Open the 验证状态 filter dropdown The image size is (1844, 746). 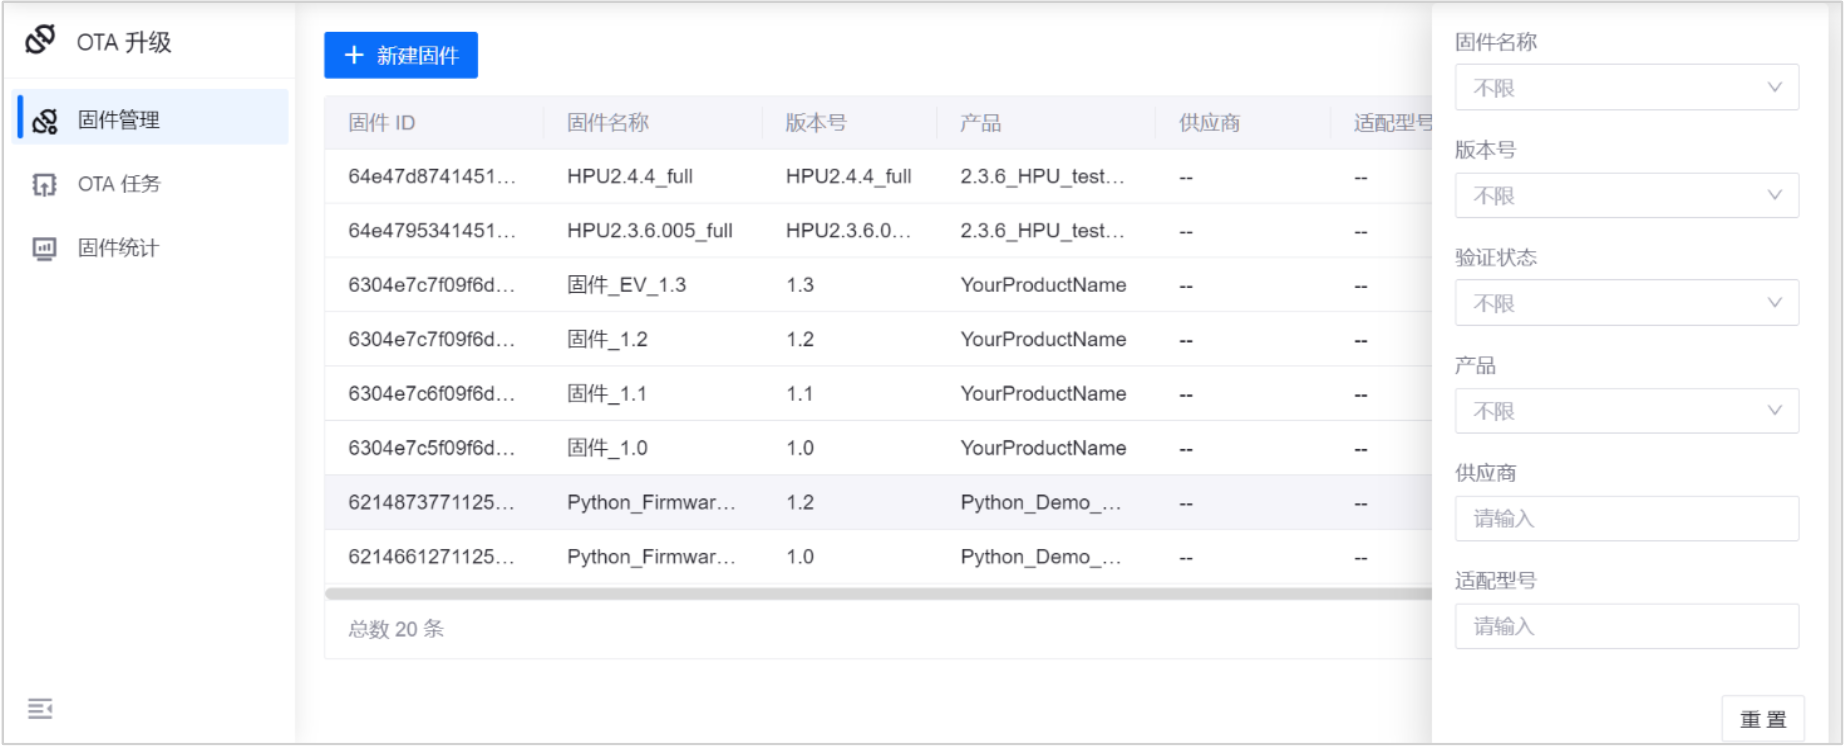[1625, 303]
